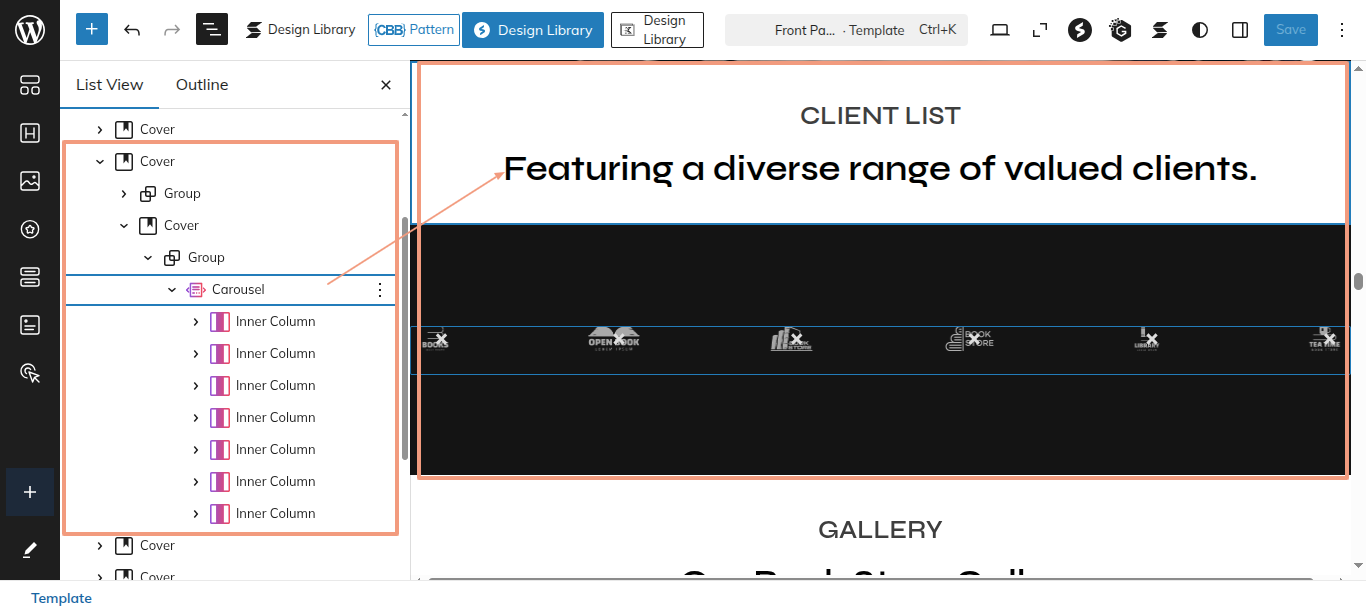Image resolution: width=1366 pixels, height=615 pixels.
Task: Toggle the Settings sidebar panel icon
Action: pyautogui.click(x=1240, y=30)
